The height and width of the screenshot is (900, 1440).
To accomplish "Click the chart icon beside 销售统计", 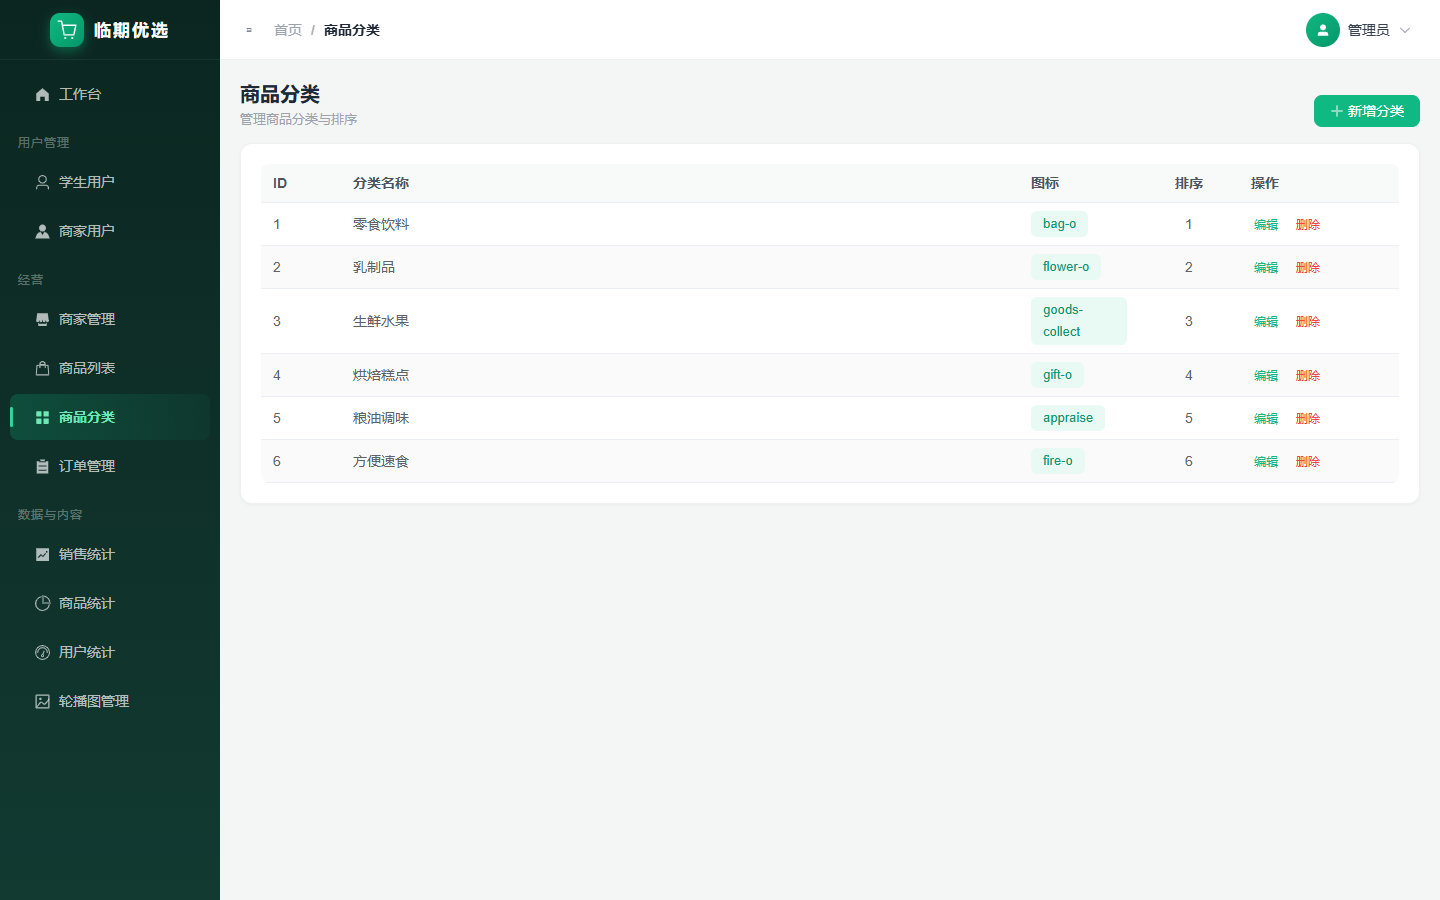I will 42,554.
